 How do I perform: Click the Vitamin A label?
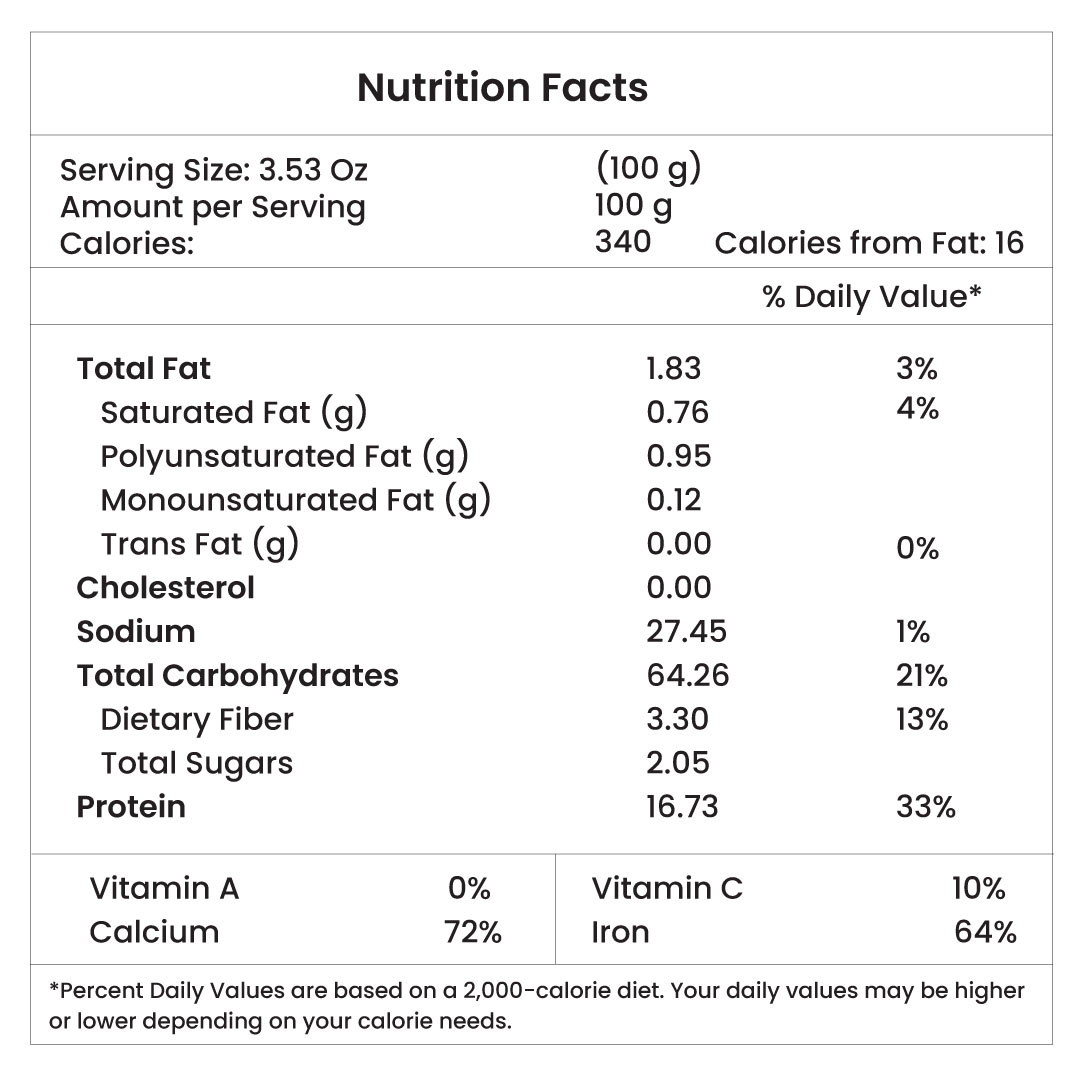click(x=164, y=888)
